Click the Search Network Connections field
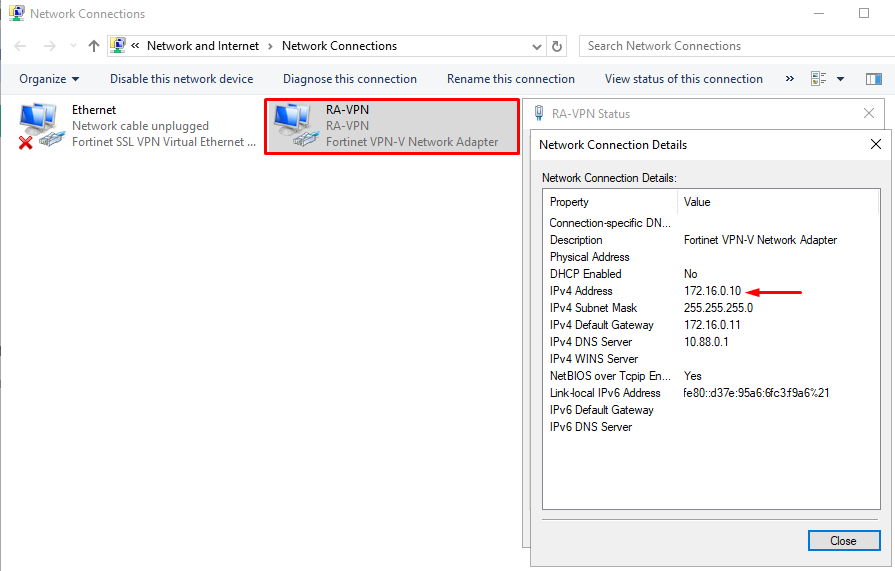This screenshot has height=571, width=895. click(x=736, y=46)
